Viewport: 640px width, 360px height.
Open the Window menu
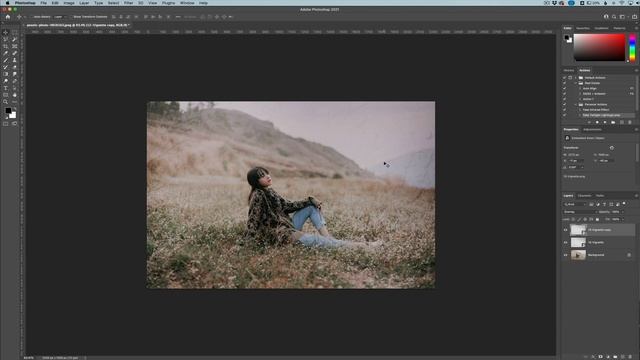pyautogui.click(x=187, y=3)
